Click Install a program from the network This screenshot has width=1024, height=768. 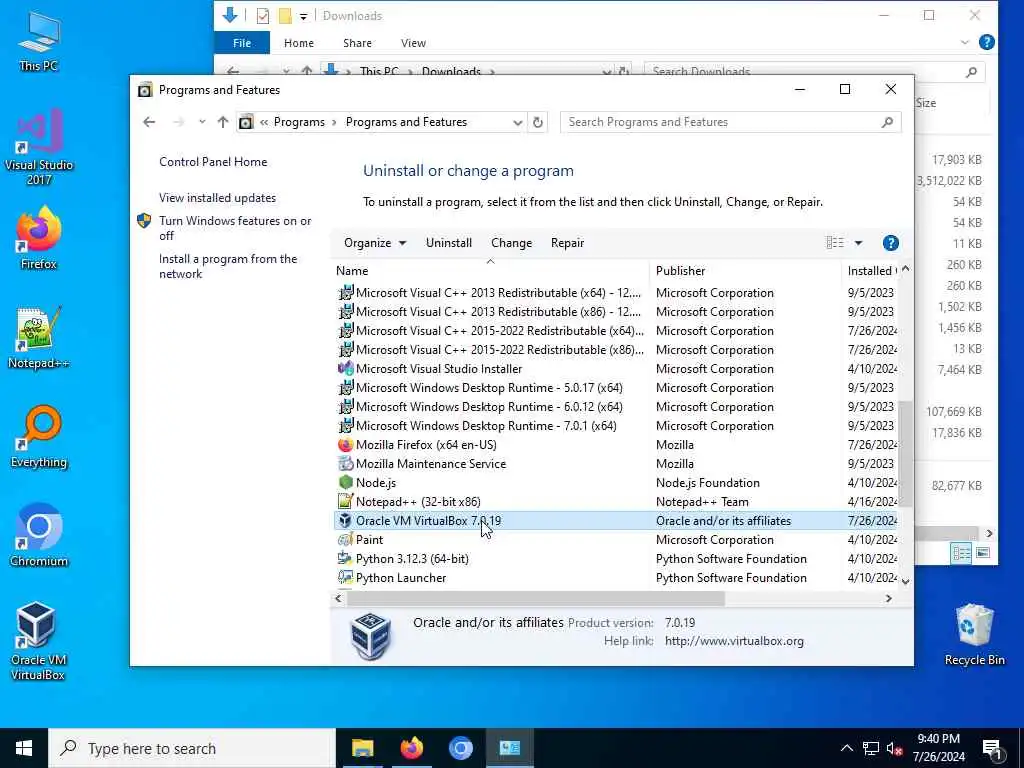click(x=228, y=266)
